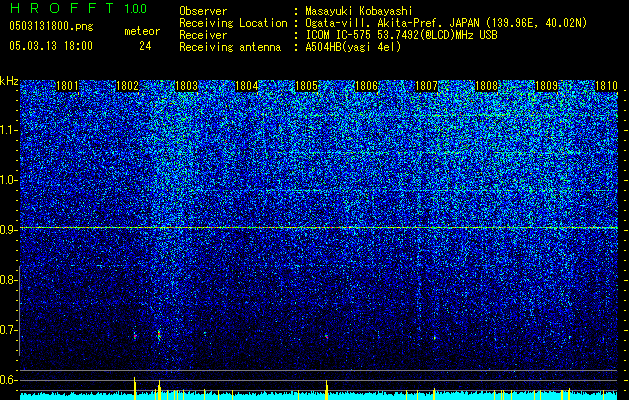The height and width of the screenshot is (400, 629).
Task: Click the tallest yellow intensity spike after 1802
Action: (x=135, y=388)
